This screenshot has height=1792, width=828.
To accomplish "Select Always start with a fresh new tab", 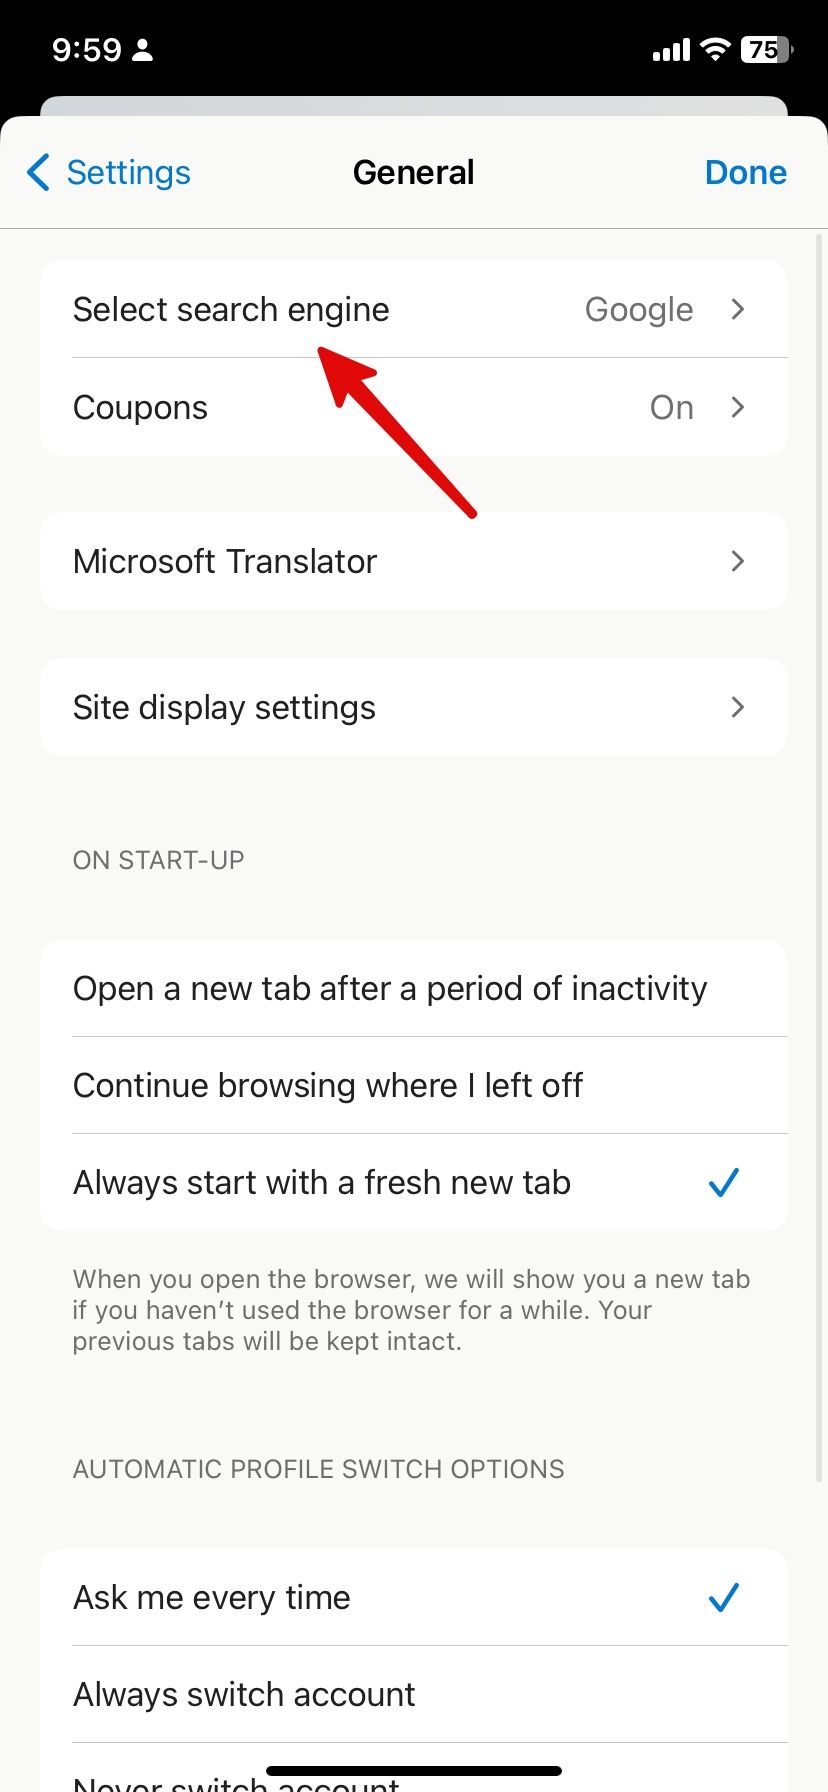I will [320, 1182].
